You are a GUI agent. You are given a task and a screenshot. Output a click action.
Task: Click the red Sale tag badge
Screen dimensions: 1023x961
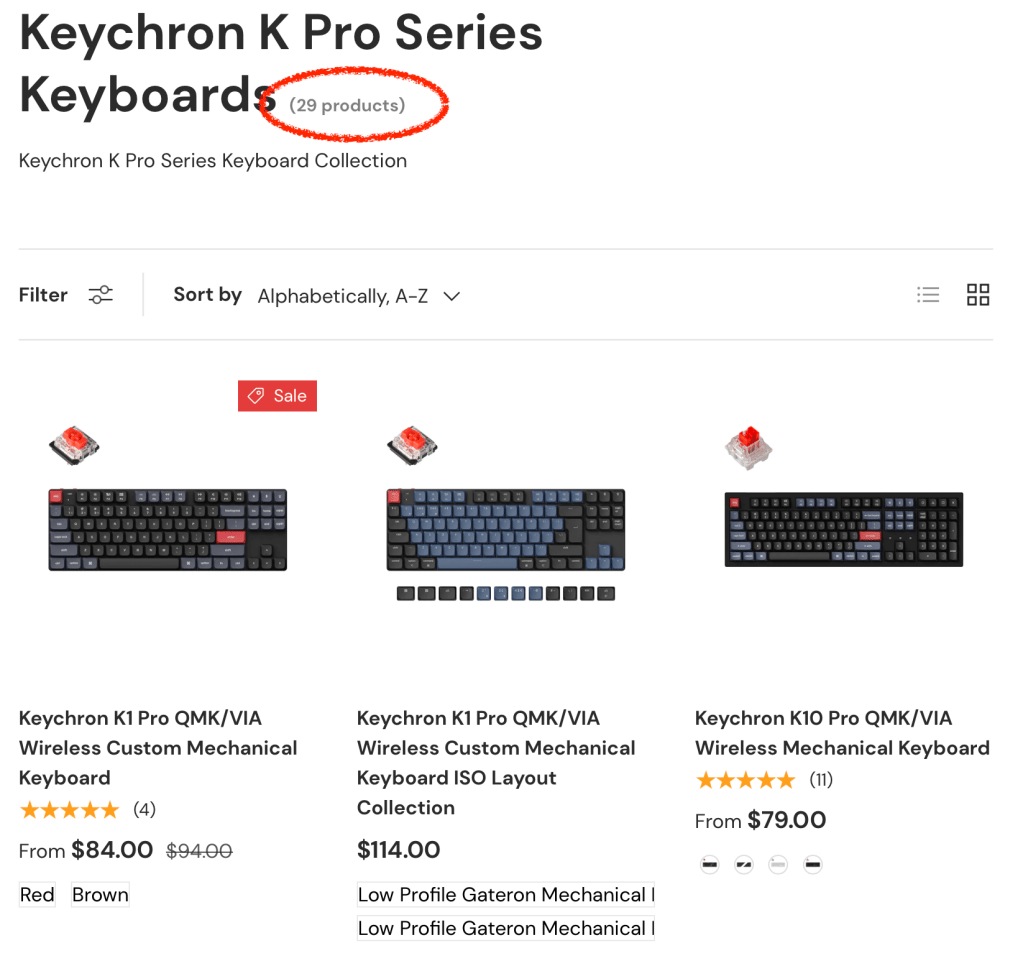click(x=277, y=396)
